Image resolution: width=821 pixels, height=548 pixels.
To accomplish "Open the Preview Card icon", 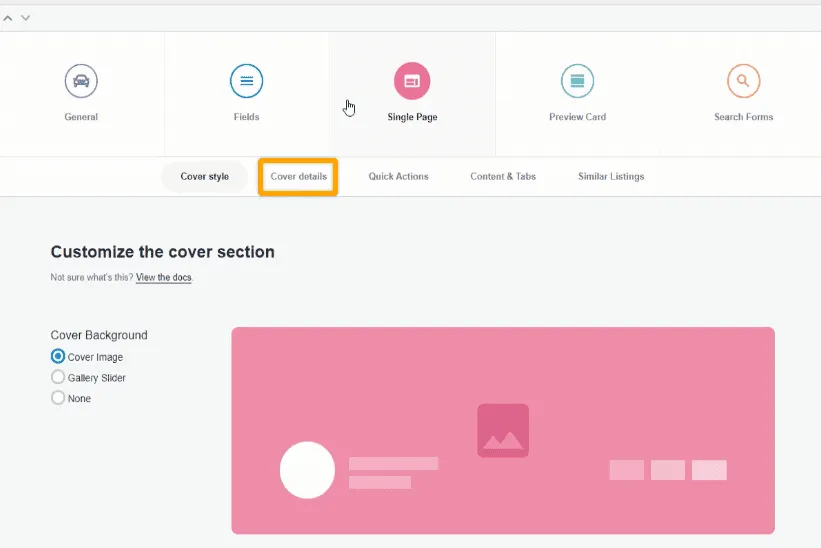I will click(577, 81).
